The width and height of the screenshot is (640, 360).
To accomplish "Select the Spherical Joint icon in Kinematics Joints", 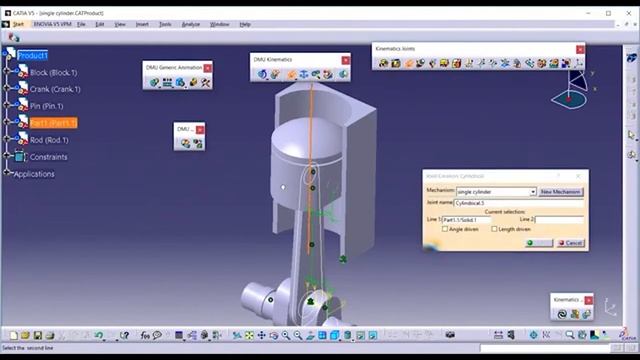I will click(432, 63).
